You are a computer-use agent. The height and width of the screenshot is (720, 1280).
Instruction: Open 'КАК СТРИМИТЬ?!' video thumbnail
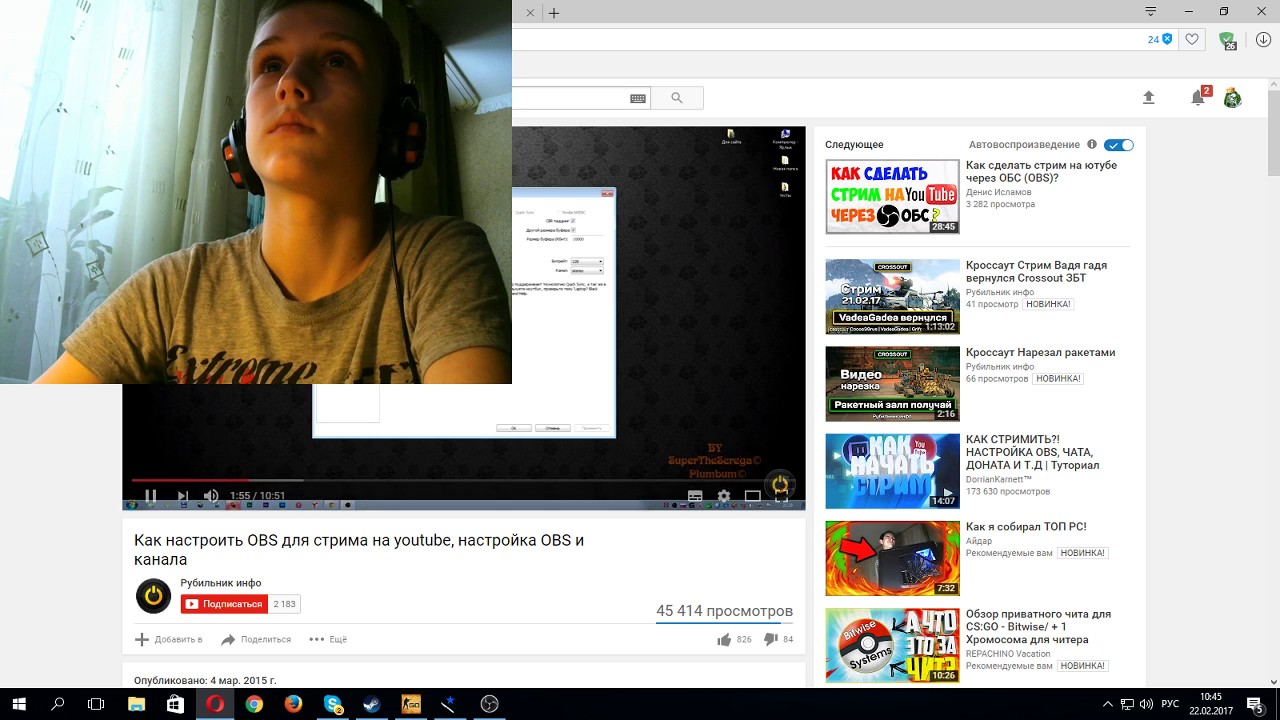[892, 471]
